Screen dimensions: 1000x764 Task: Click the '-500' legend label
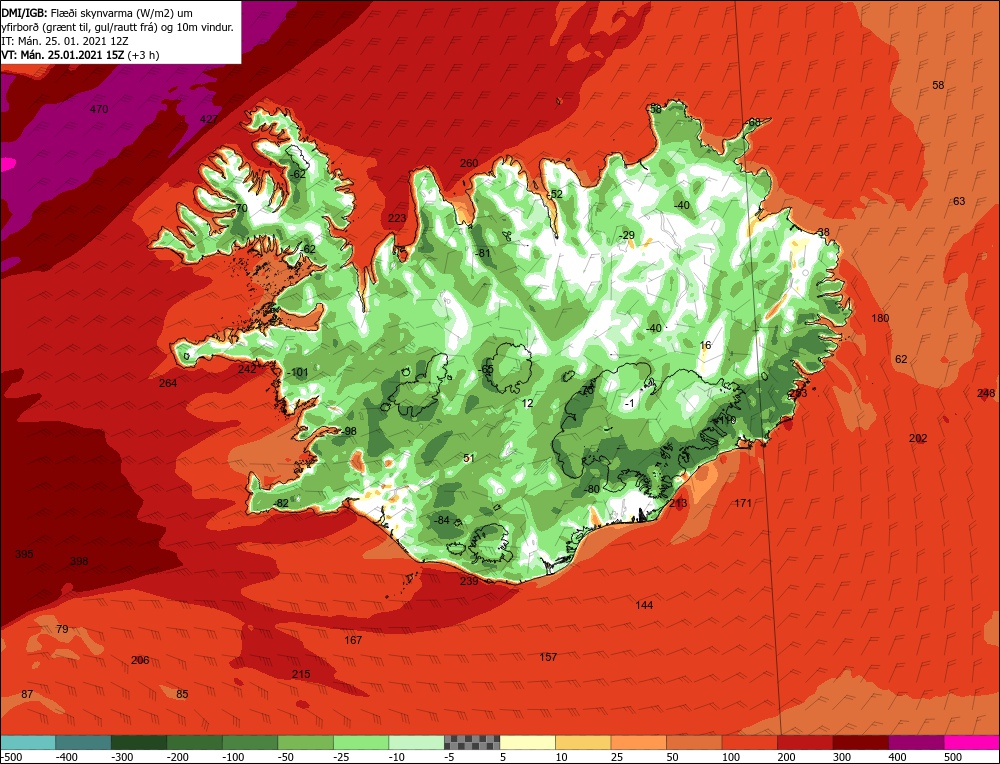[x=12, y=757]
